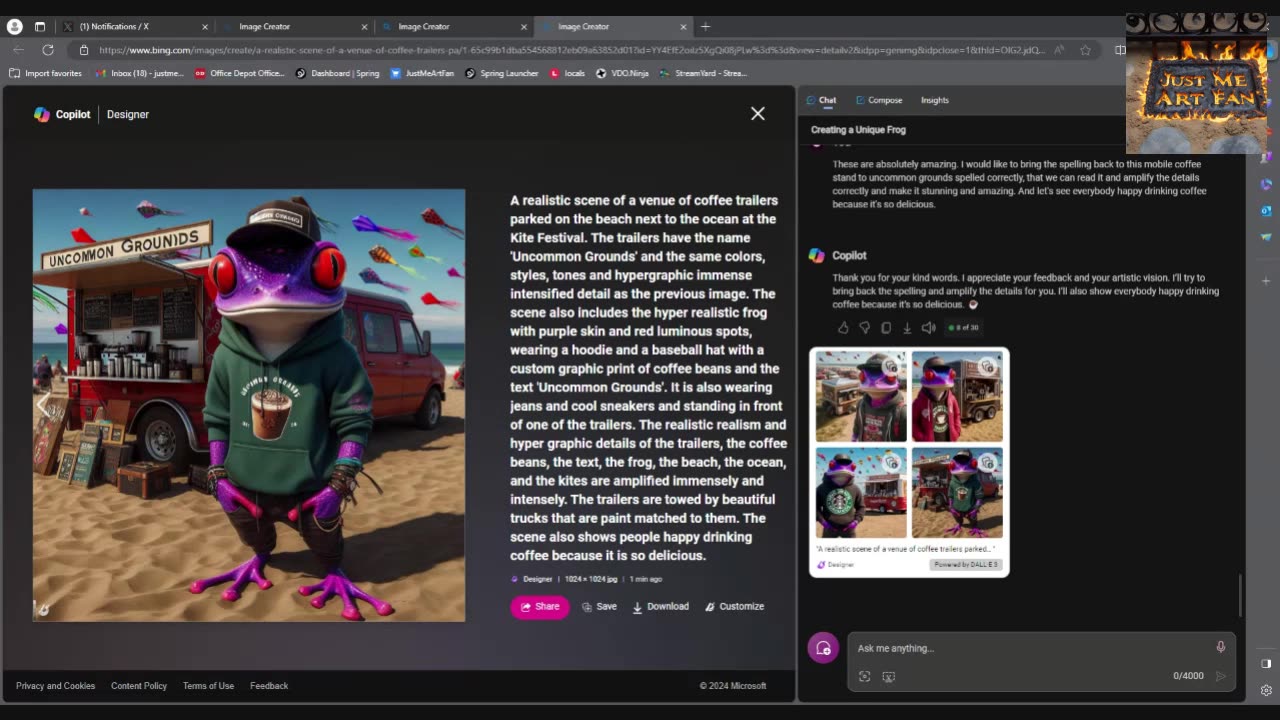
Task: Click the Bing URL address bar
Action: (x=572, y=50)
